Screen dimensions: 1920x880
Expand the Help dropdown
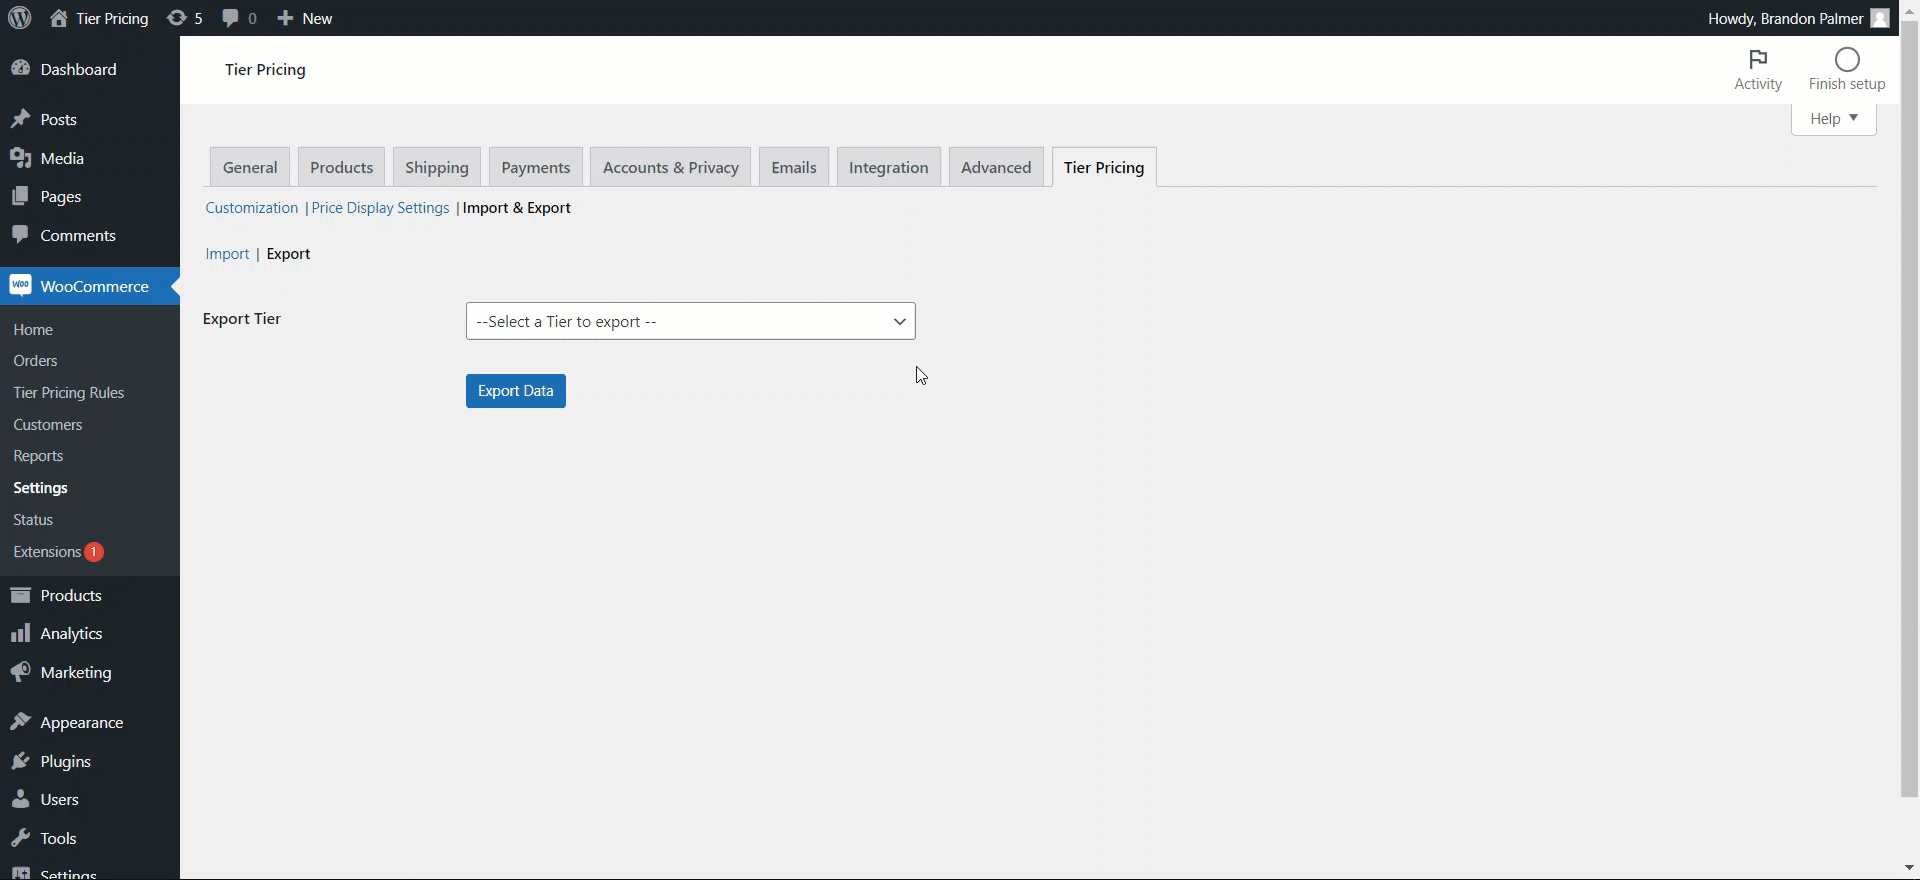[x=1833, y=118]
